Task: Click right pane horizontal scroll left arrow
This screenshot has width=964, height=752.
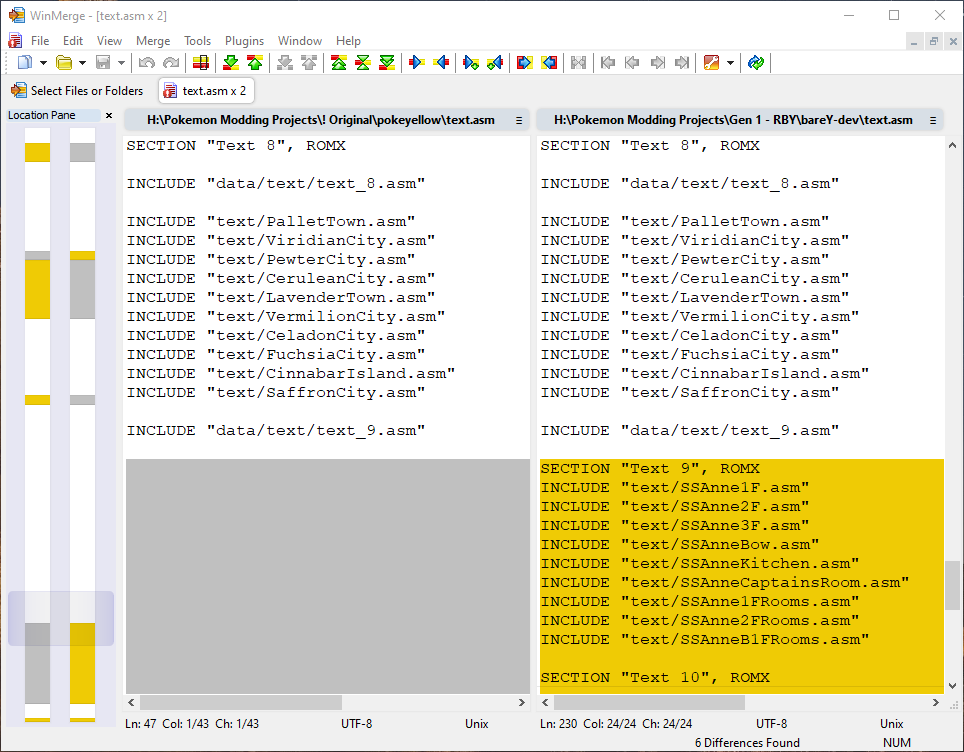Action: tap(545, 702)
